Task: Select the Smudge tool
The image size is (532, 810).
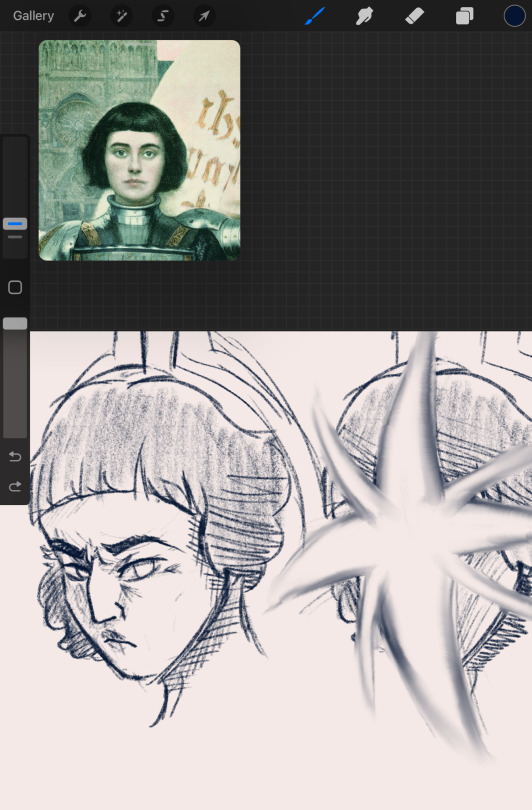Action: tap(364, 16)
